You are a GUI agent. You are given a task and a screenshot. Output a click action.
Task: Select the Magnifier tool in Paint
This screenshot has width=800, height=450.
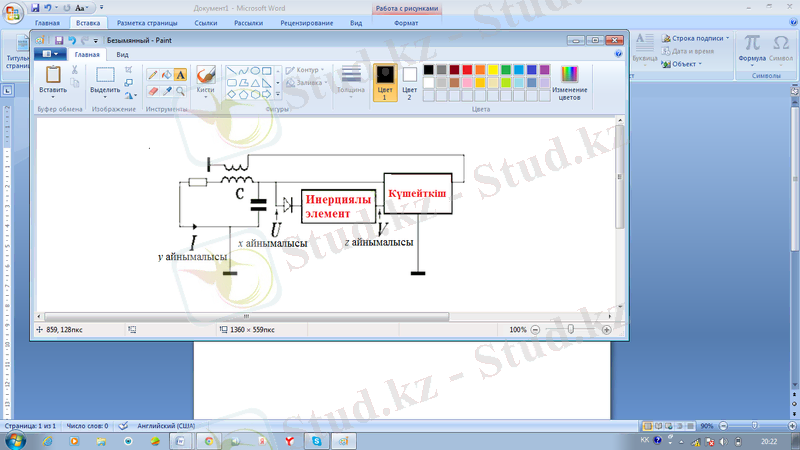click(x=180, y=91)
